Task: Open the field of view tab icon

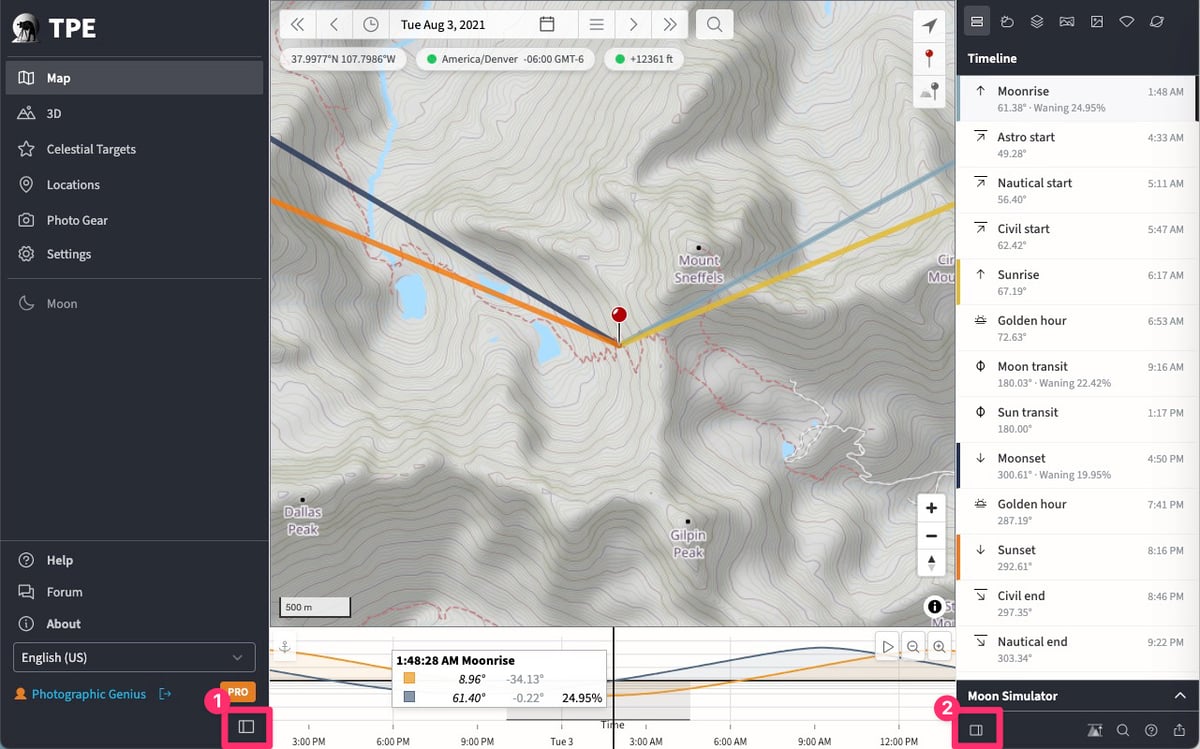Action: pyautogui.click(x=1127, y=21)
